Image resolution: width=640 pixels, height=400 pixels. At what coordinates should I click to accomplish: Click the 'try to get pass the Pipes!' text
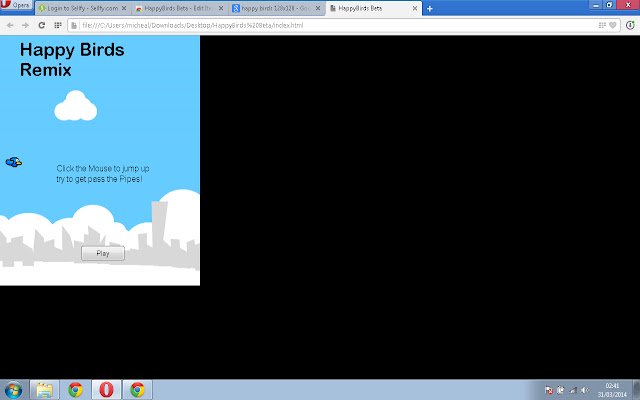click(x=99, y=179)
